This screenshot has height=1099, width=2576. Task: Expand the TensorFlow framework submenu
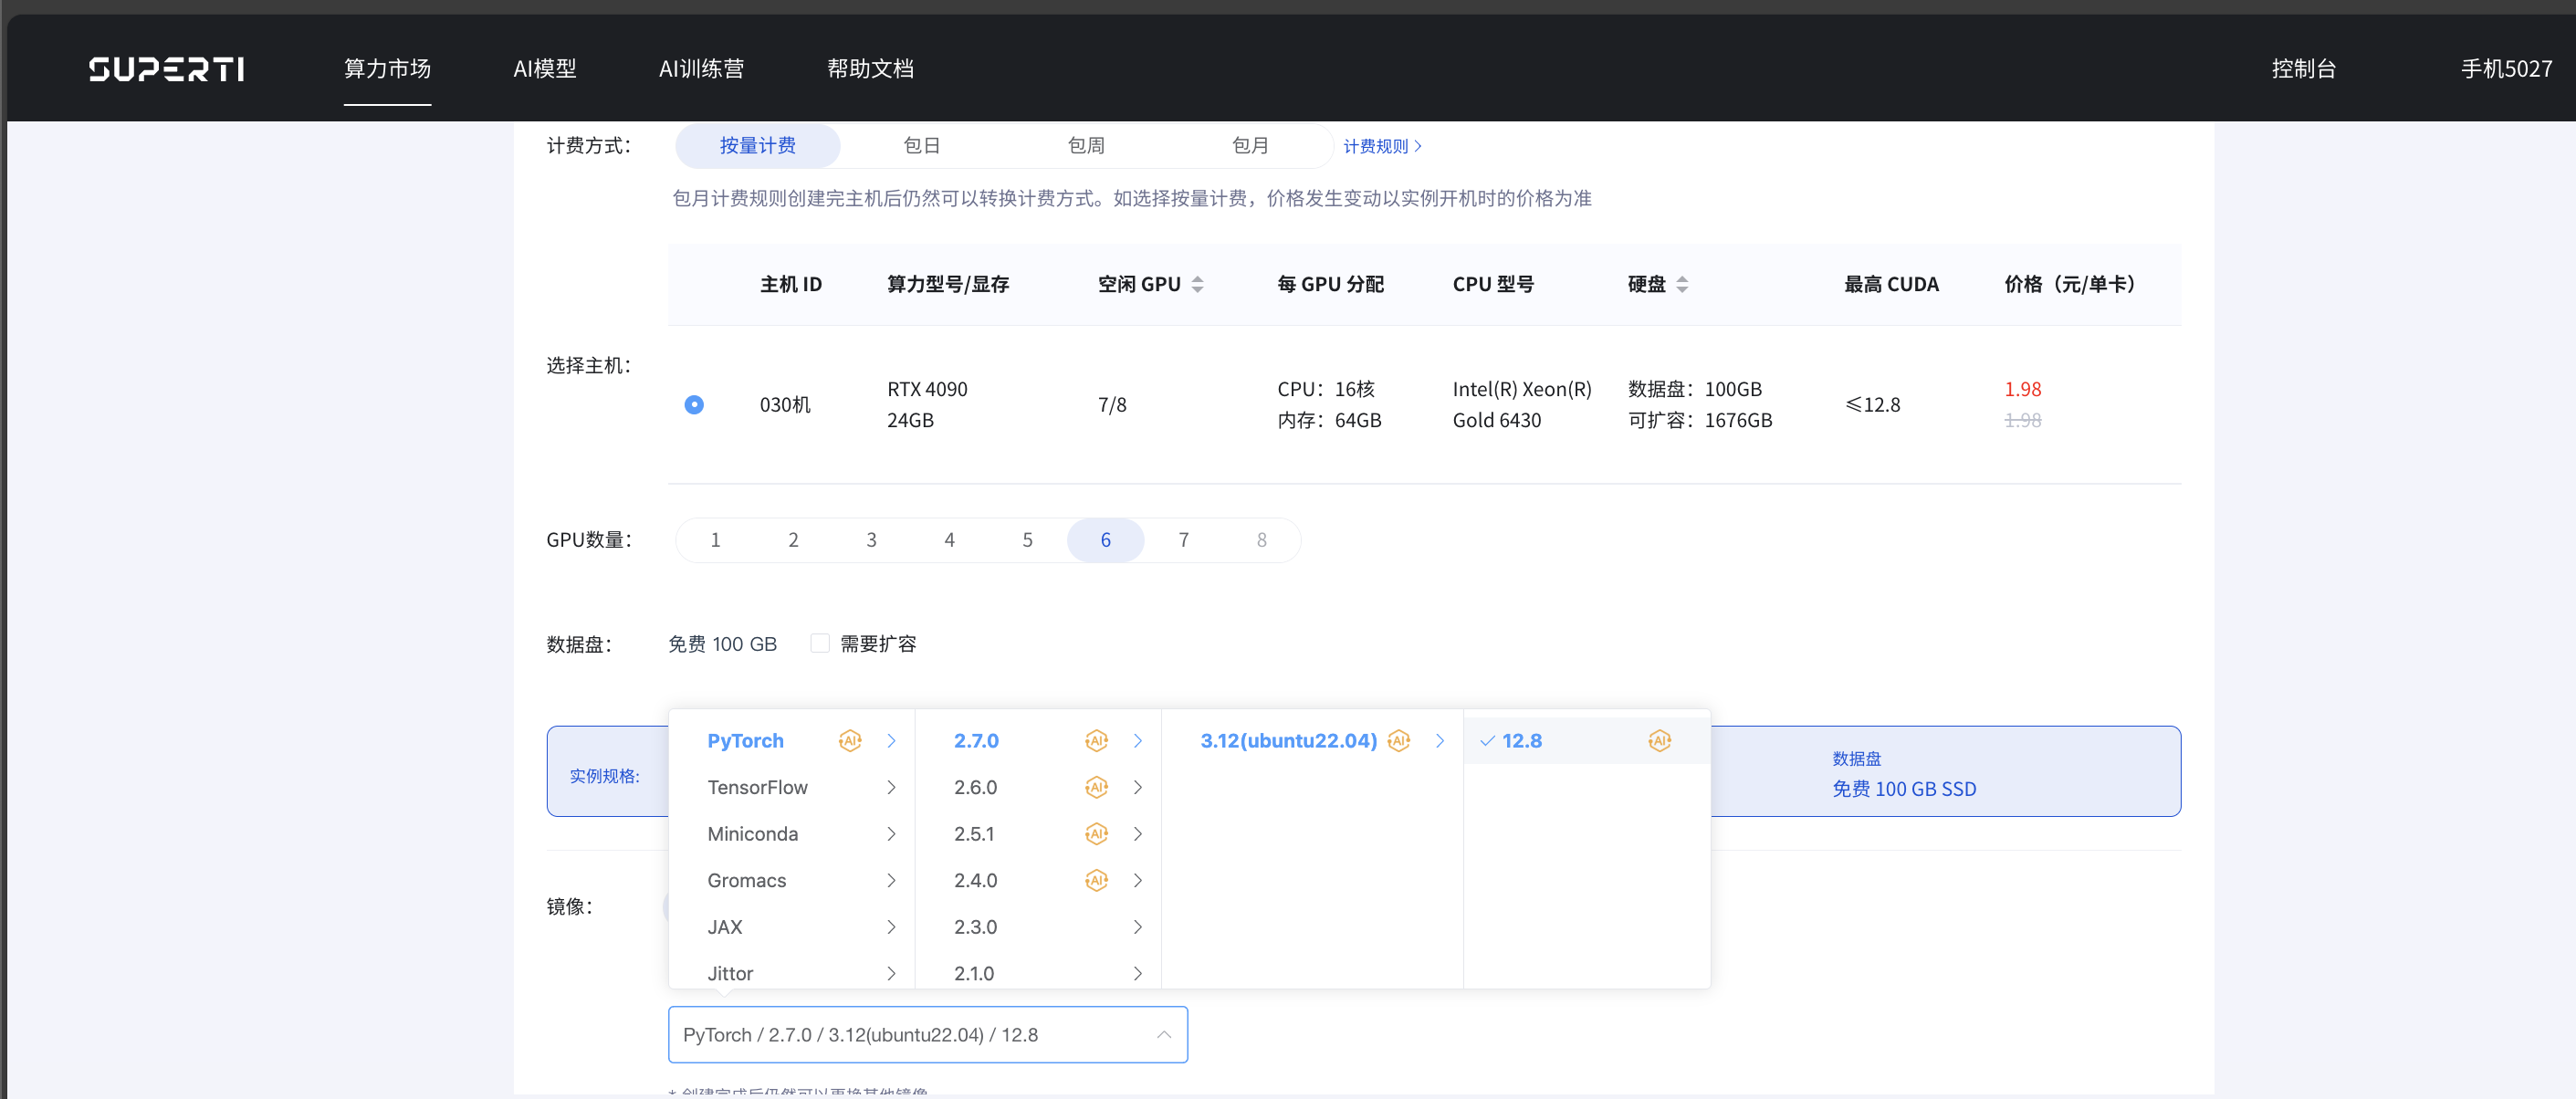point(890,788)
